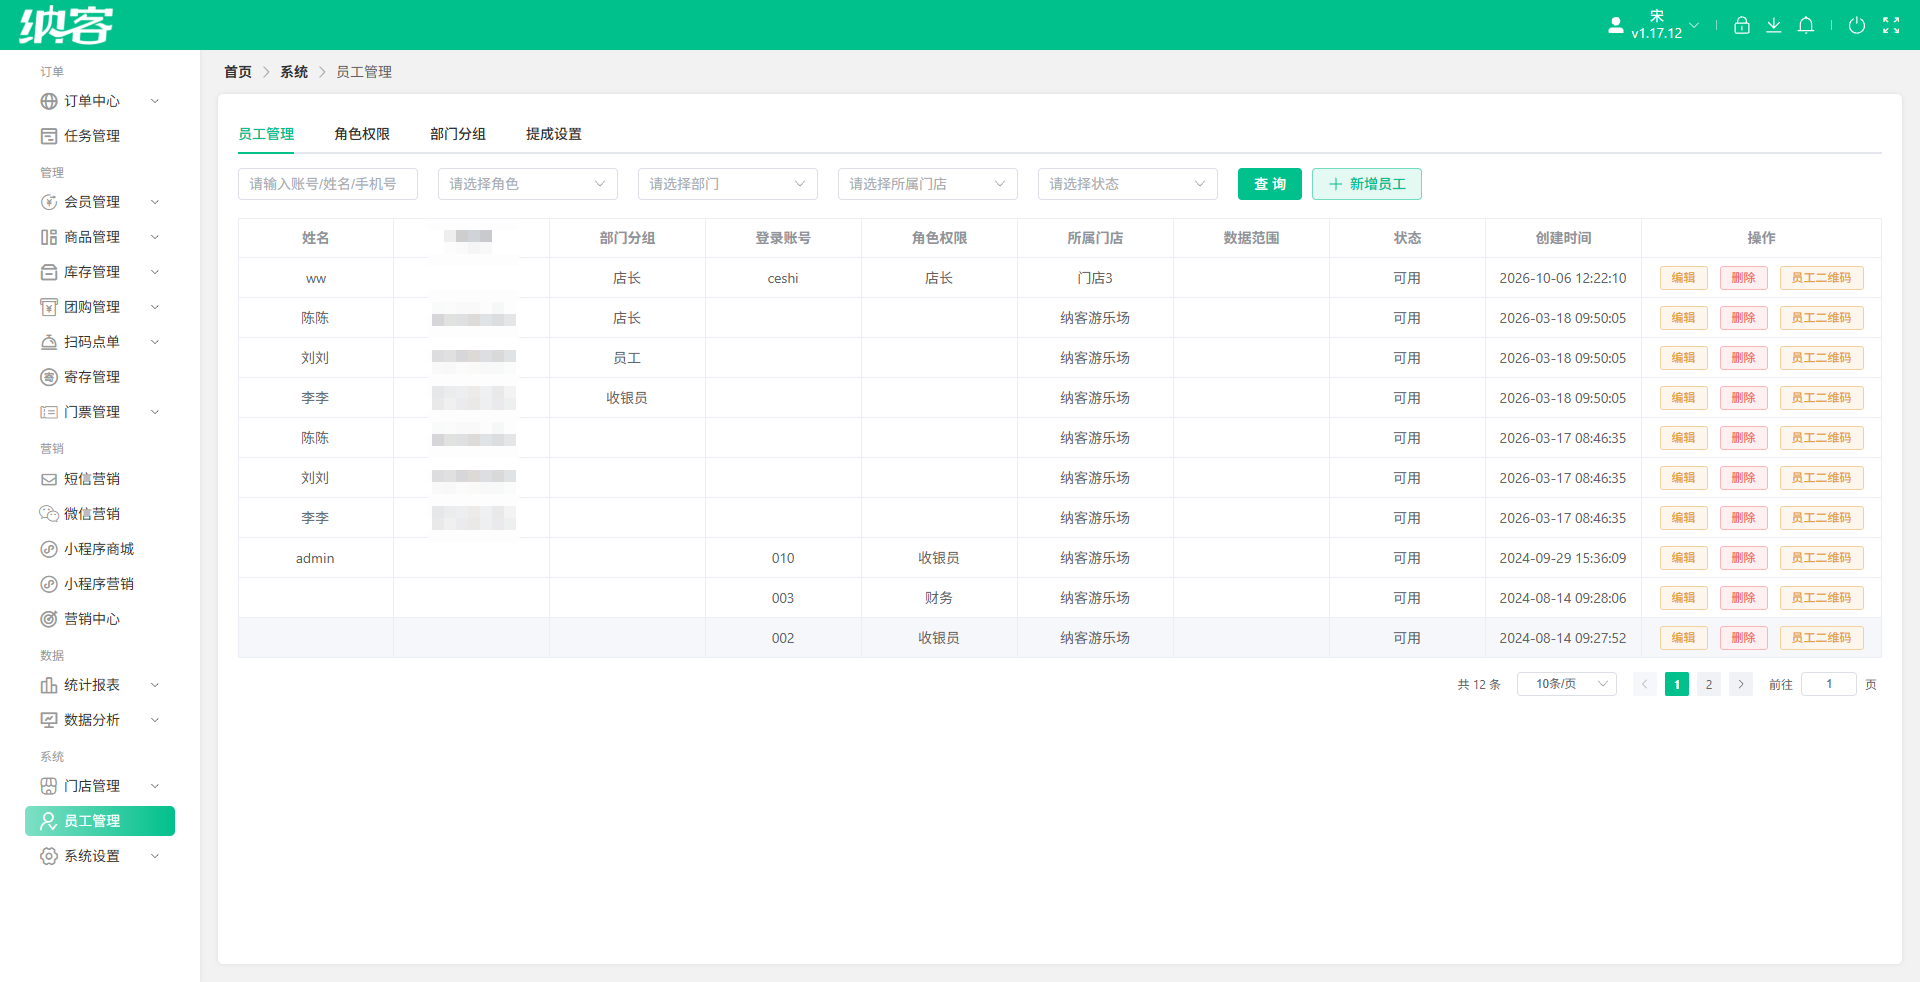Open 请选择角色 dropdown
The image size is (1920, 982).
[x=528, y=184]
